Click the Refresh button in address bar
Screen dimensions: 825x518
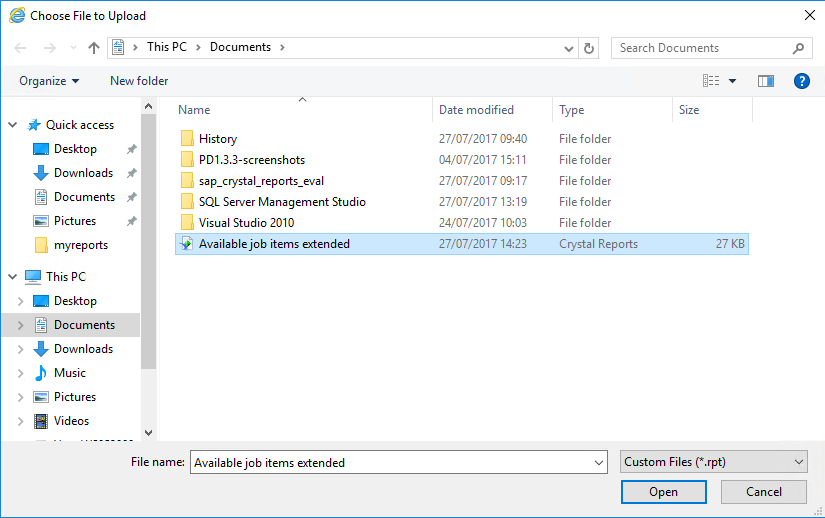pos(589,48)
